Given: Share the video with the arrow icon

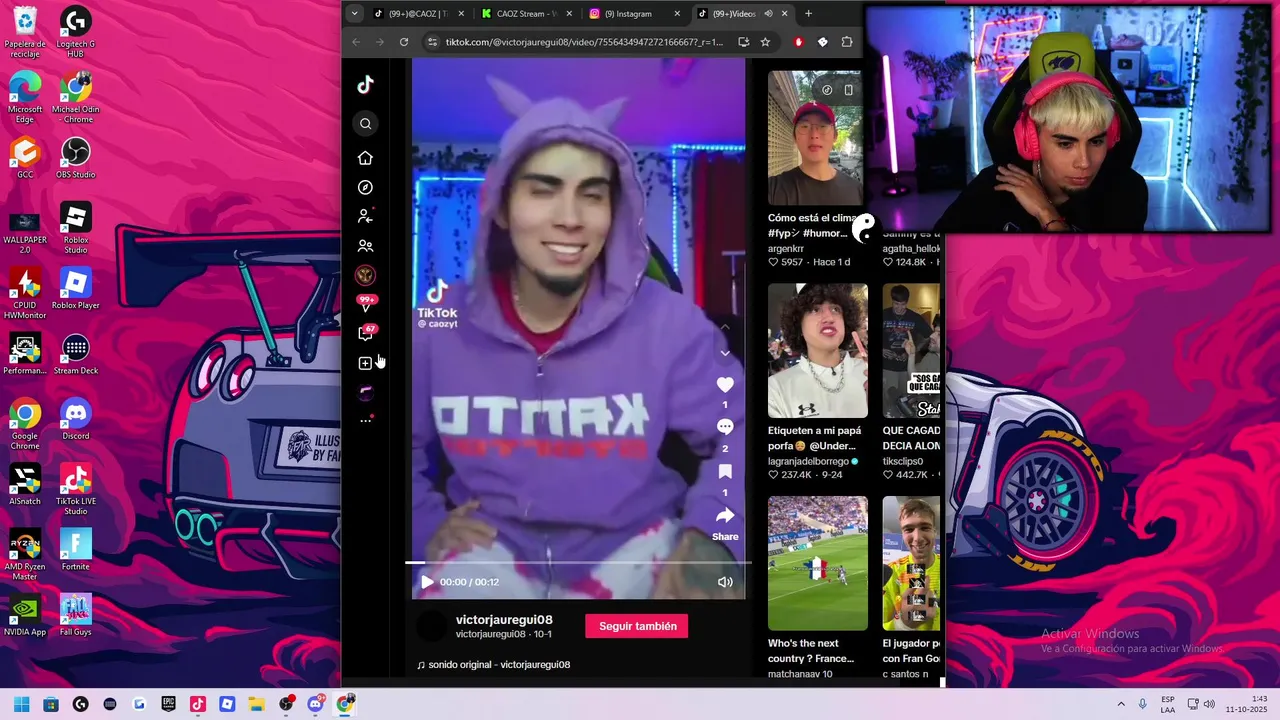Looking at the screenshot, I should point(725,515).
